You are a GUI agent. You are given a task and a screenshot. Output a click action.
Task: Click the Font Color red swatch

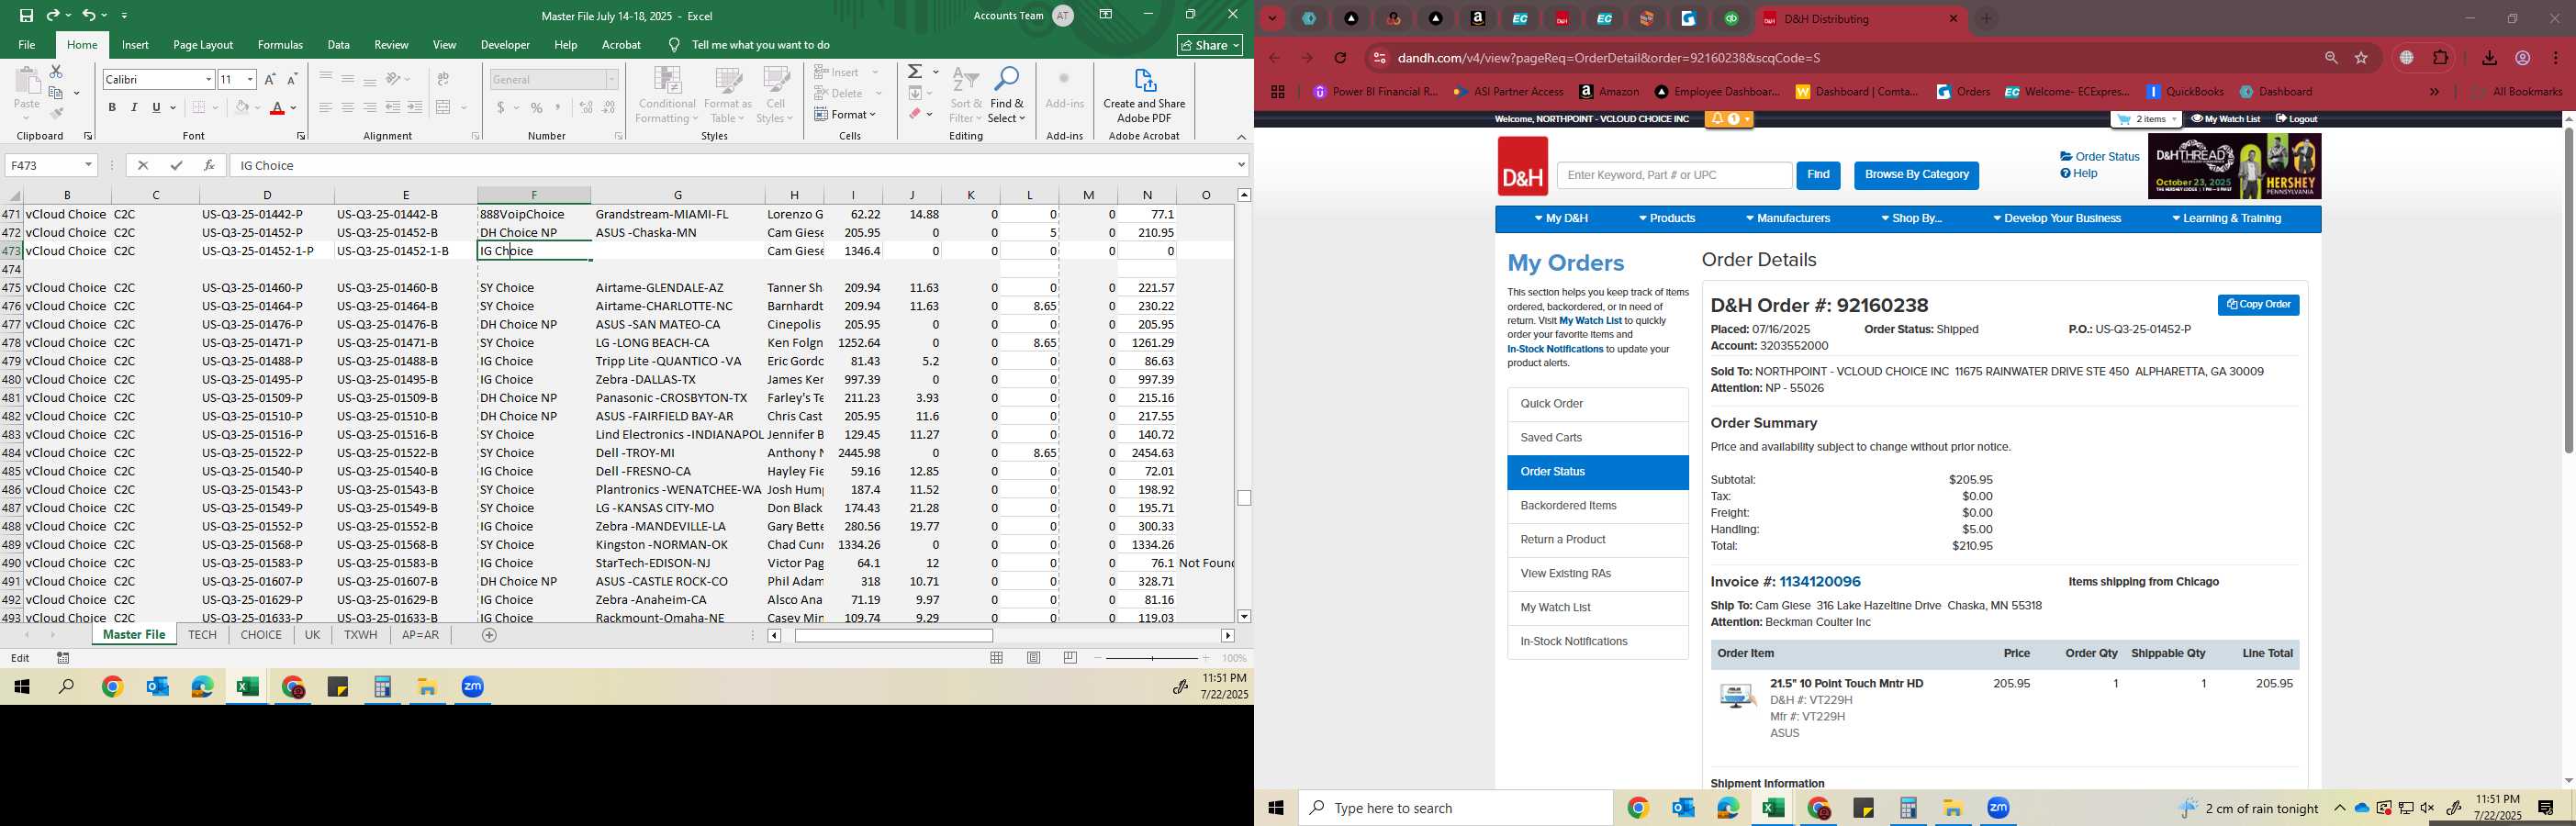[x=277, y=108]
